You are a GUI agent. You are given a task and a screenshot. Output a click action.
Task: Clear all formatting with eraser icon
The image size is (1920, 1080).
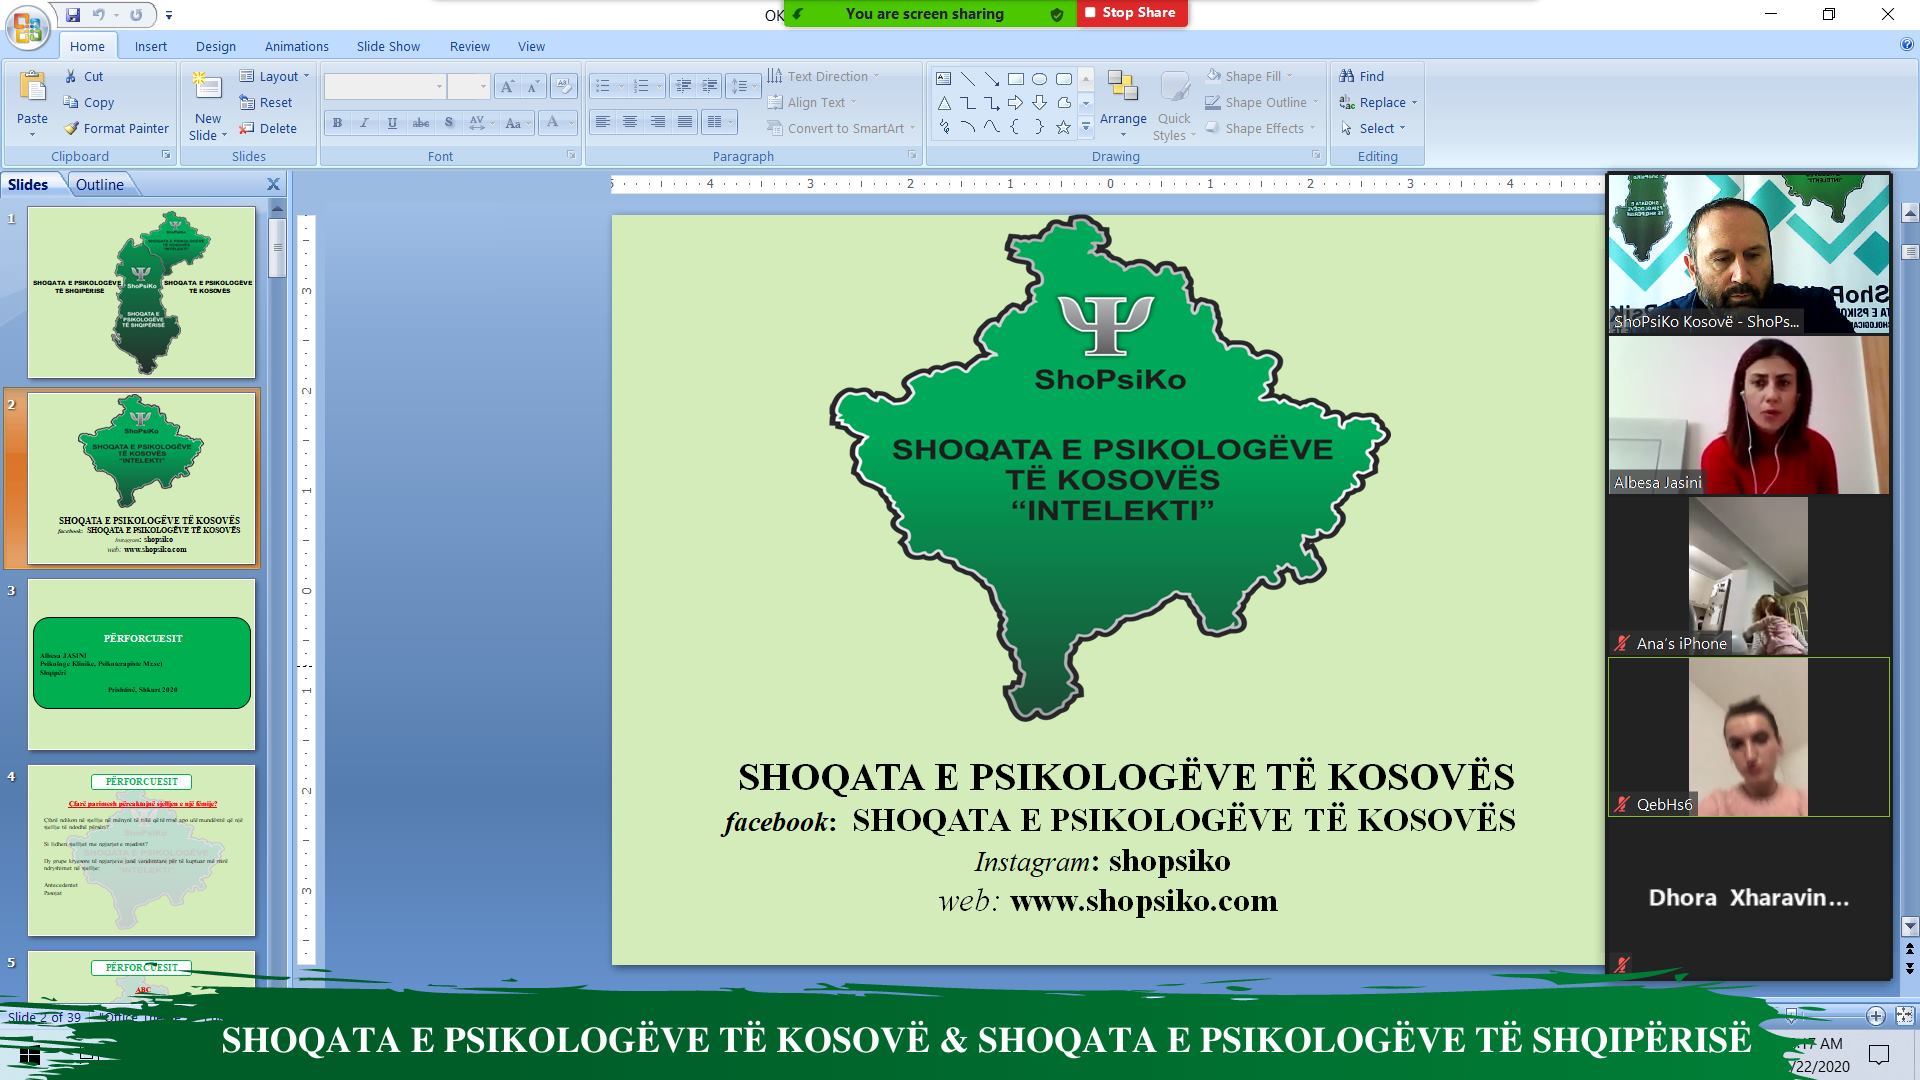pos(563,87)
